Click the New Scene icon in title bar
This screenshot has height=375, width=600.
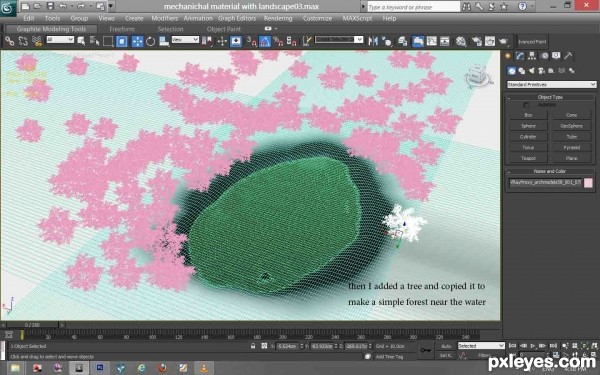(25, 6)
